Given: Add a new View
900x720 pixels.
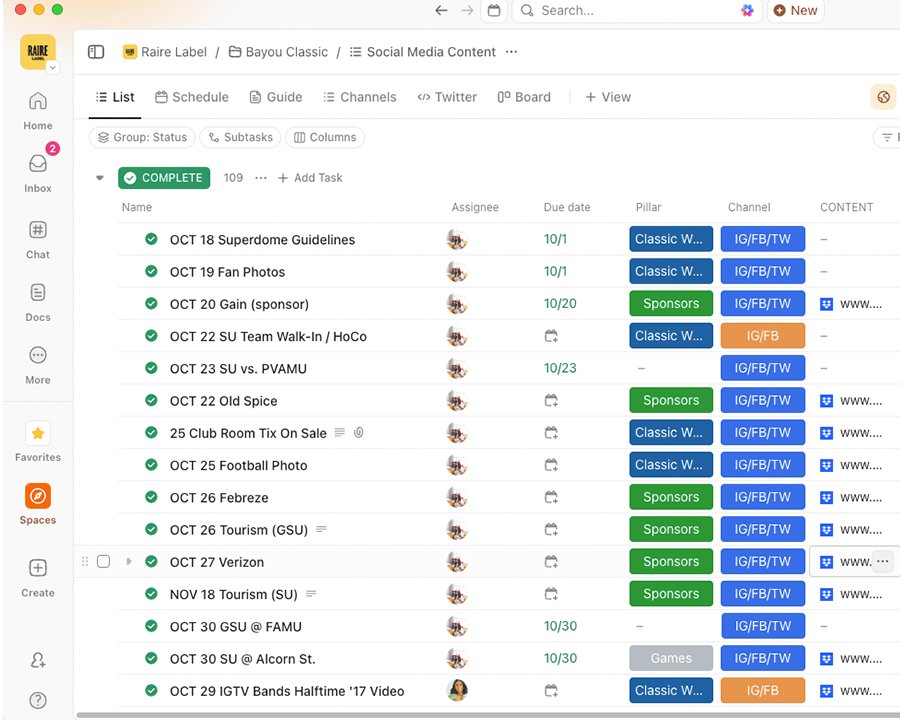Looking at the screenshot, I should (x=608, y=97).
